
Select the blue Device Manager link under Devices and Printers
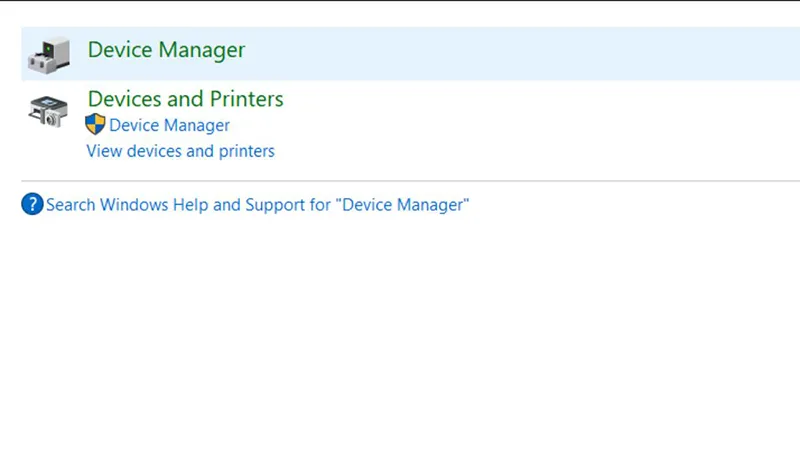click(x=169, y=125)
